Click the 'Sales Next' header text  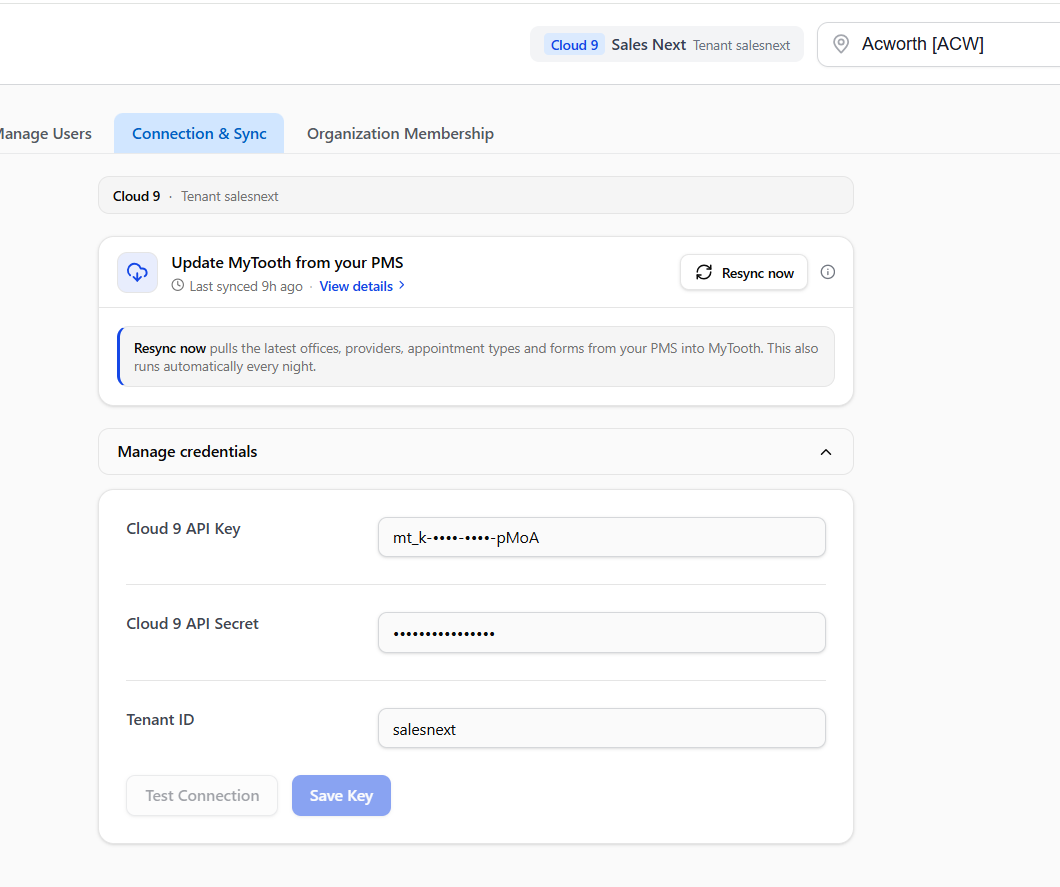click(x=648, y=45)
